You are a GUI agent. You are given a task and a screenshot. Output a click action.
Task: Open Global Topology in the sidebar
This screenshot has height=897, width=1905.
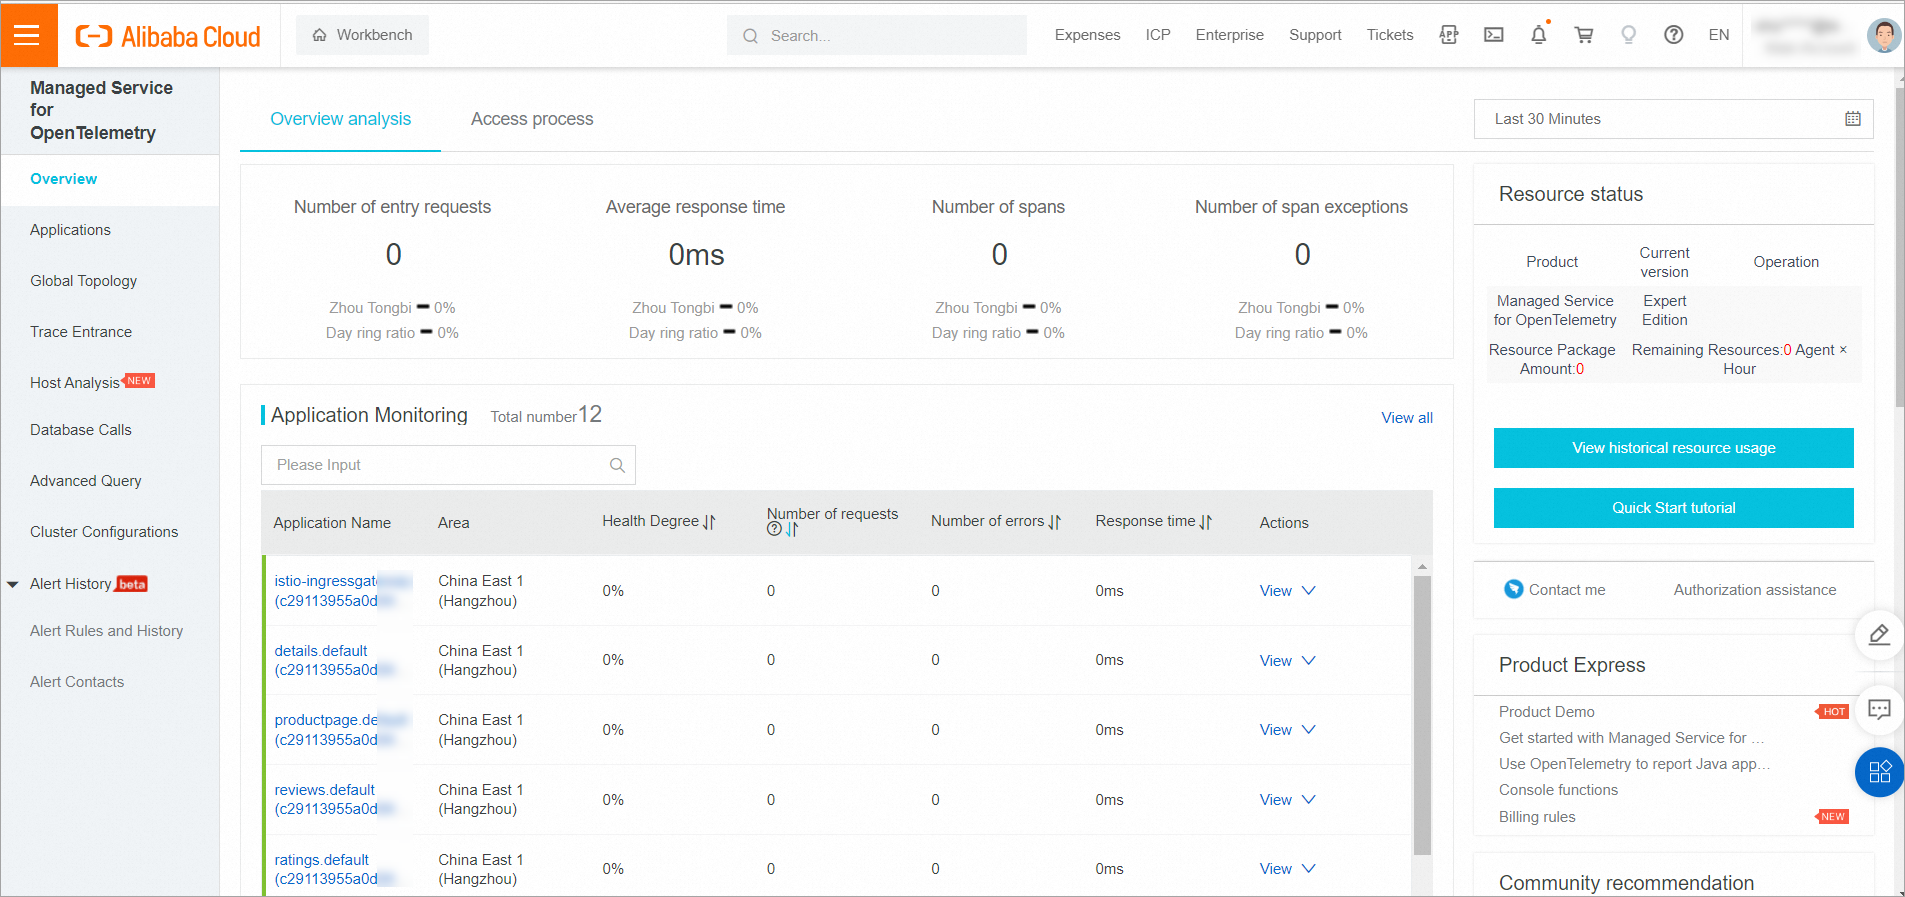pyautogui.click(x=83, y=281)
